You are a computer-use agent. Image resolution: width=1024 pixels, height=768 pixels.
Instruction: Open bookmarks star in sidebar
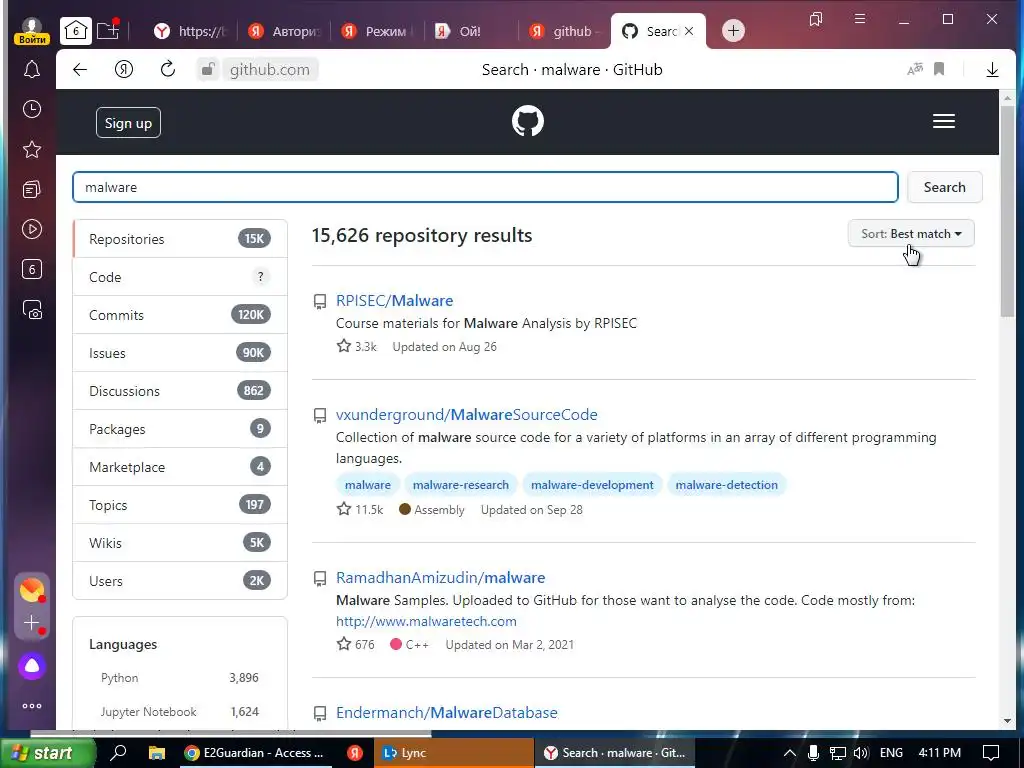[x=31, y=150]
